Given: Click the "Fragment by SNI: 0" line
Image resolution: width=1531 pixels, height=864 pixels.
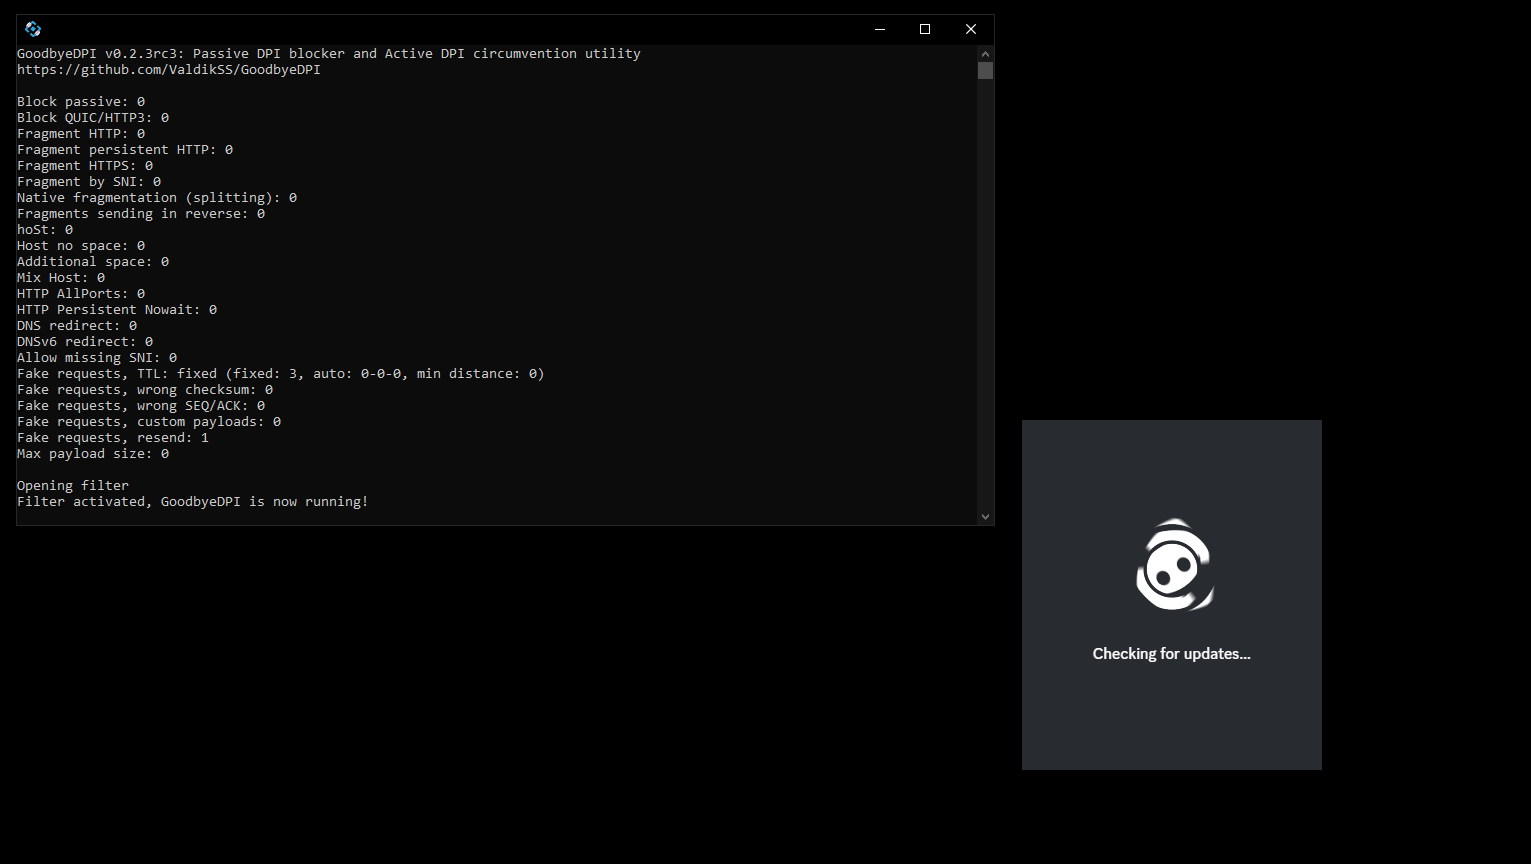Looking at the screenshot, I should (89, 182).
